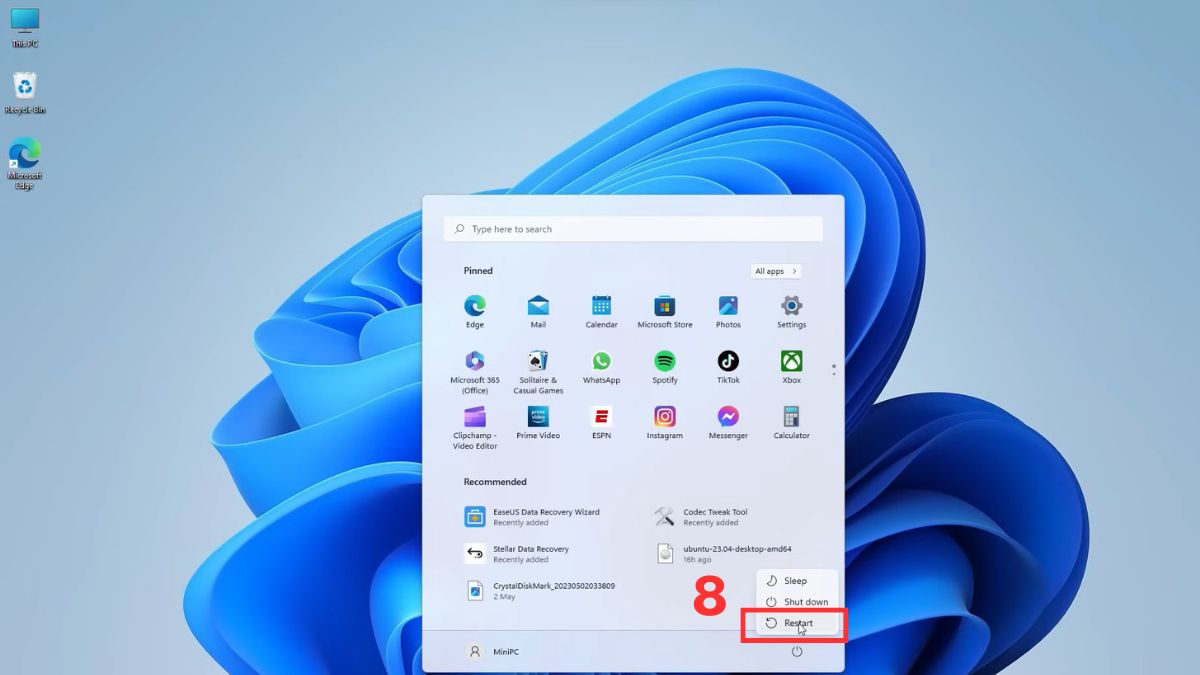
Task: Launch the Photos app
Action: tap(728, 311)
